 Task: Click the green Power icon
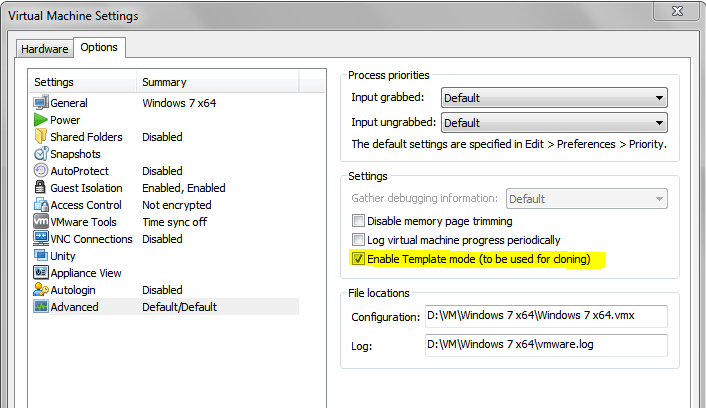tap(41, 120)
